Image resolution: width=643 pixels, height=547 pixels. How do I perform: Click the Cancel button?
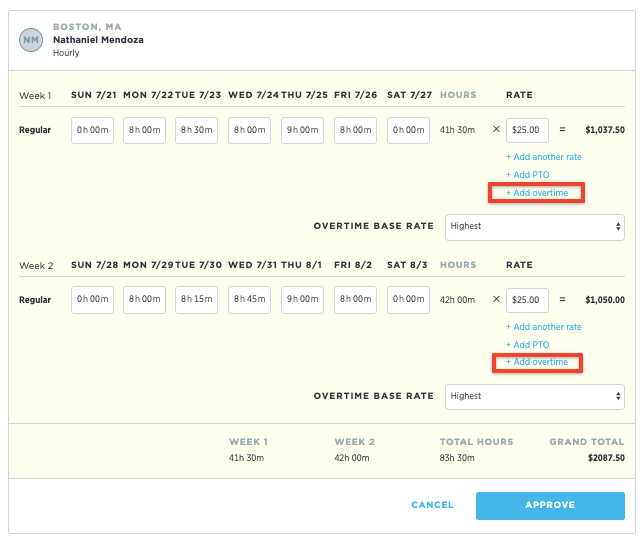432,505
